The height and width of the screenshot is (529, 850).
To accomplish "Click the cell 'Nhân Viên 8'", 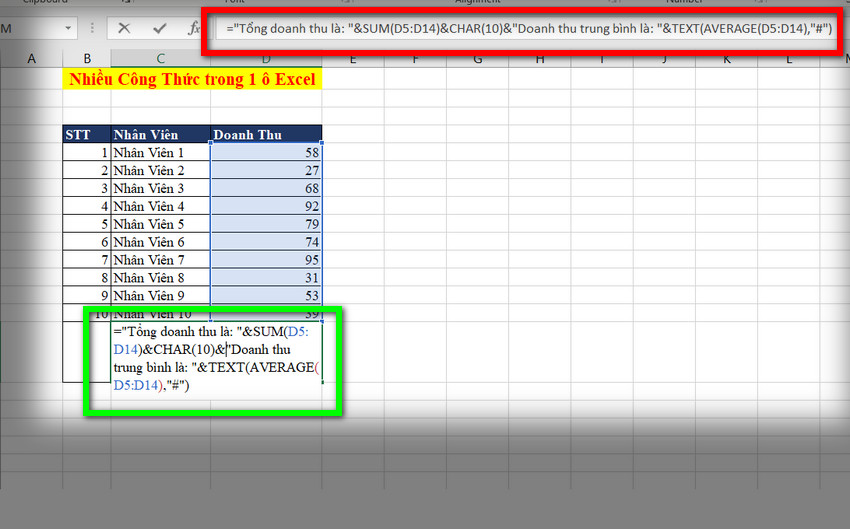I will coord(160,278).
